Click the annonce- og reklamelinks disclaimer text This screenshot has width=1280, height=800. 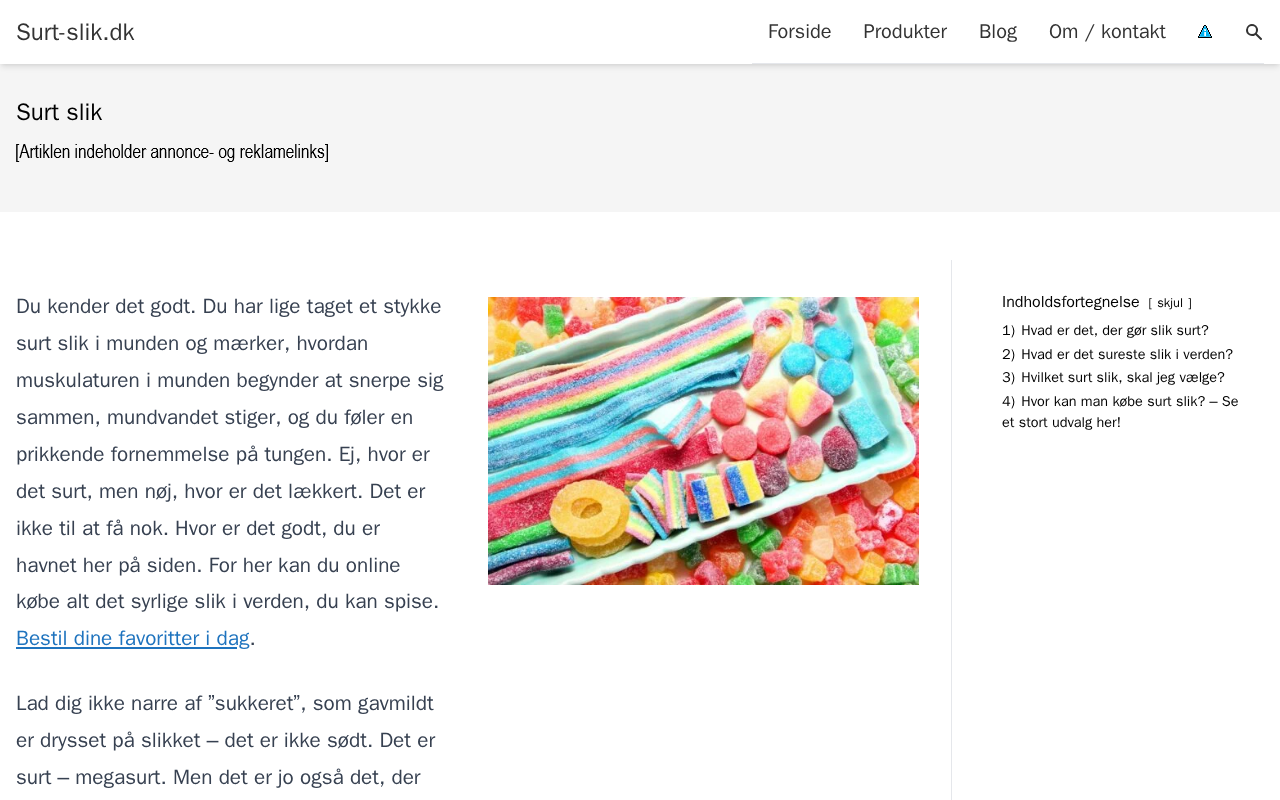(x=172, y=152)
